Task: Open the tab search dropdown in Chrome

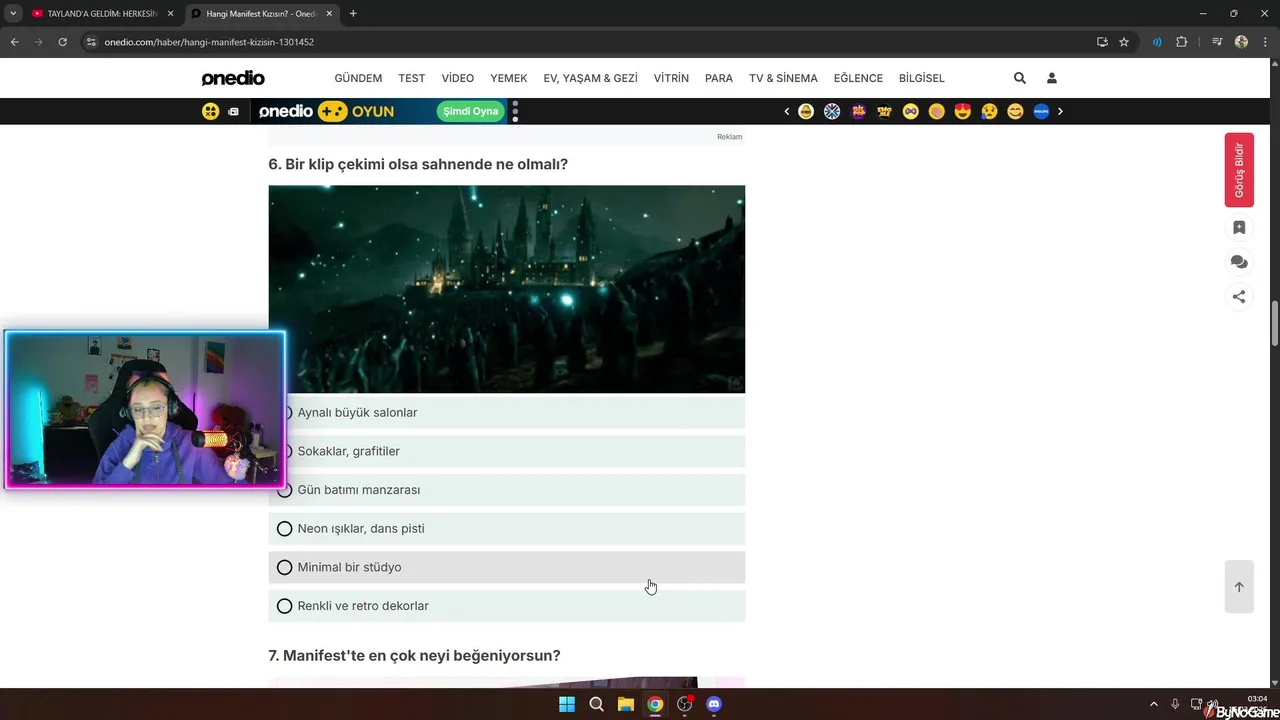Action: [13, 13]
